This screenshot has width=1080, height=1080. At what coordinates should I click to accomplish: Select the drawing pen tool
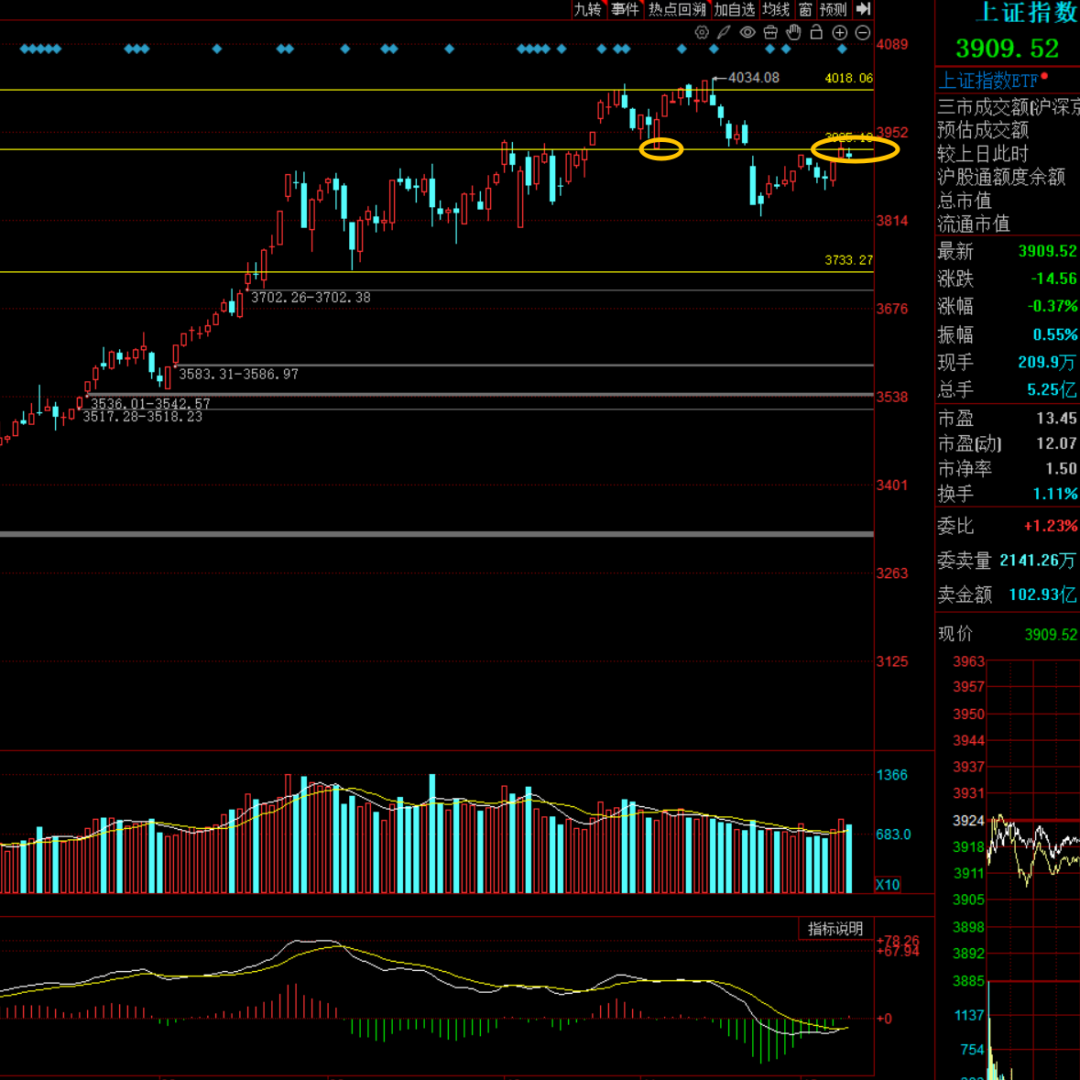click(x=724, y=32)
